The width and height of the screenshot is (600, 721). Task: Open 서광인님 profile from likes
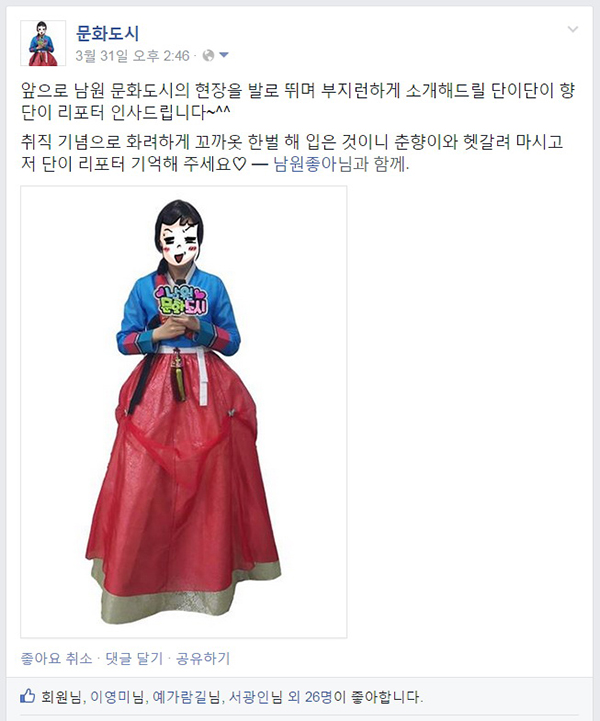(x=255, y=697)
